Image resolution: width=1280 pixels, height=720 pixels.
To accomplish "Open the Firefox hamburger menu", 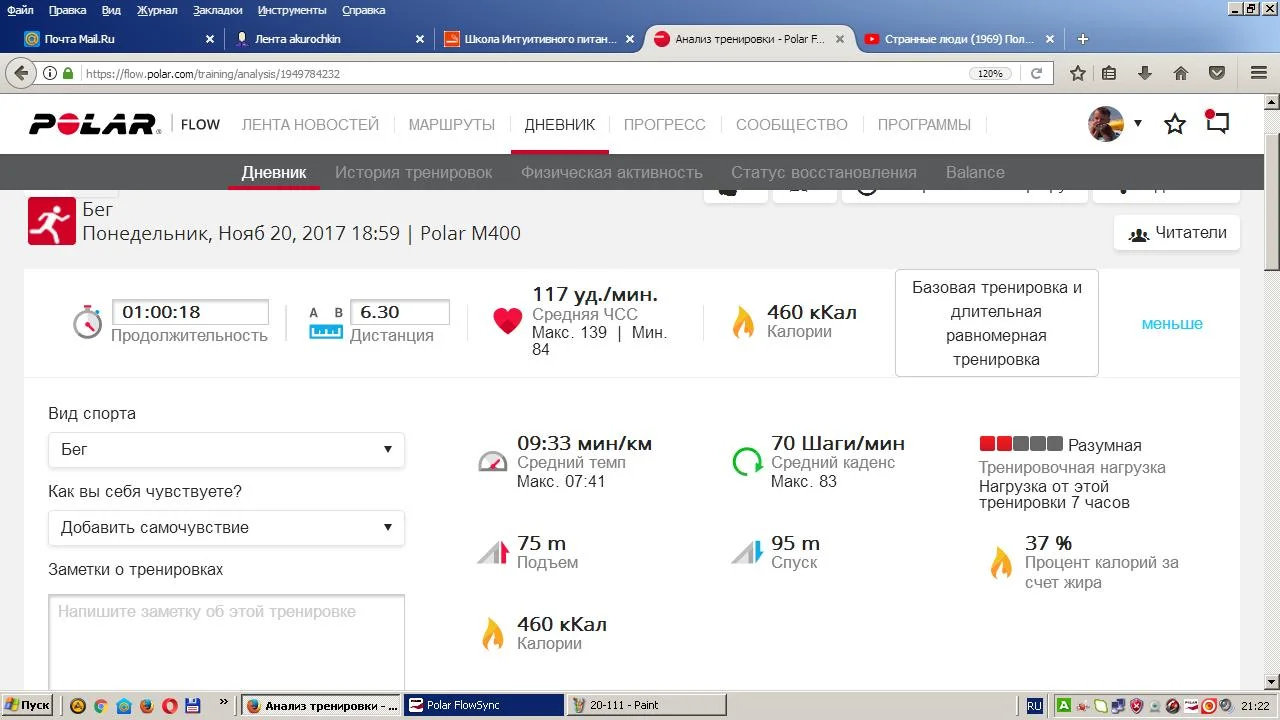I will pos(1259,74).
